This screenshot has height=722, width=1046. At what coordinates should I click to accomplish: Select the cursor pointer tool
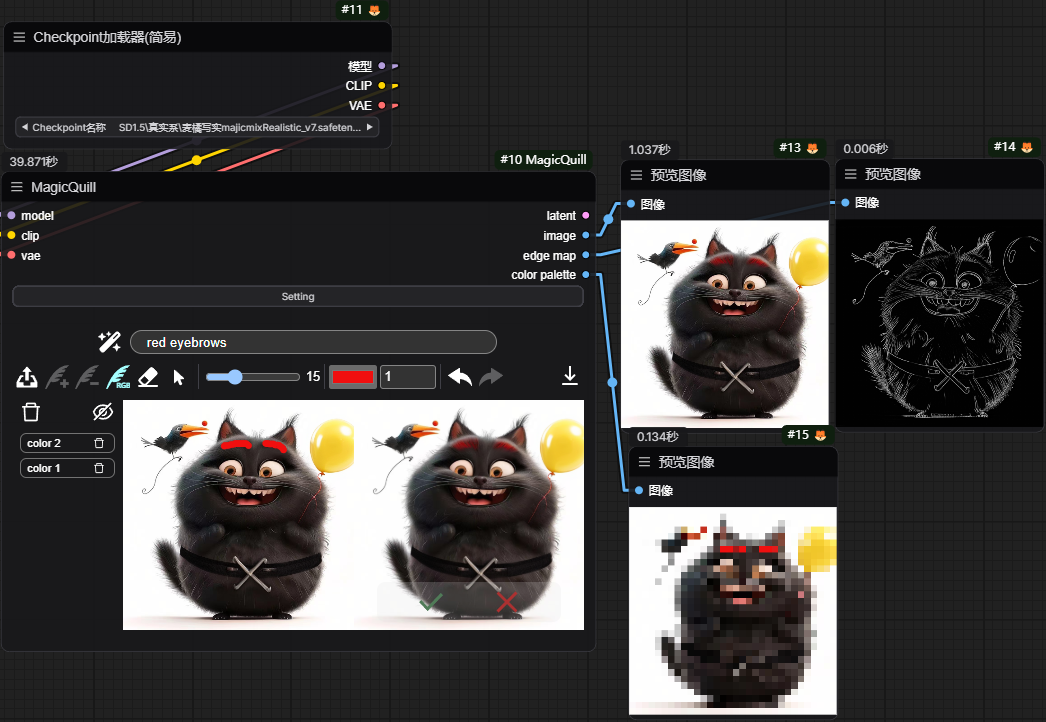(178, 378)
